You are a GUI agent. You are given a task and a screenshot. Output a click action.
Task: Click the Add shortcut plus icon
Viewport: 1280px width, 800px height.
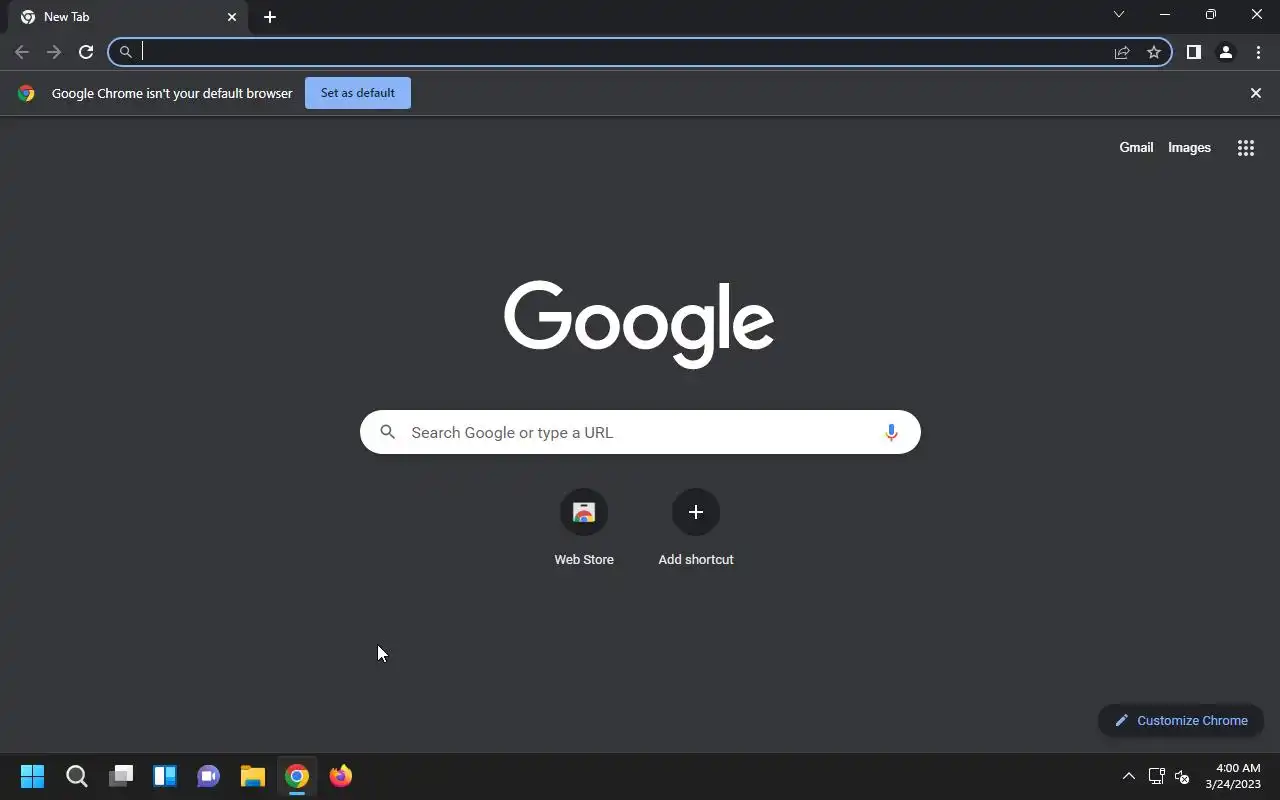[696, 512]
